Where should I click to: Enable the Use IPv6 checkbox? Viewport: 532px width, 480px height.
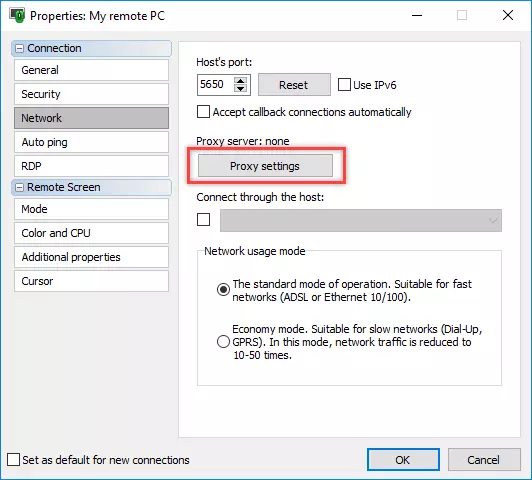344,85
